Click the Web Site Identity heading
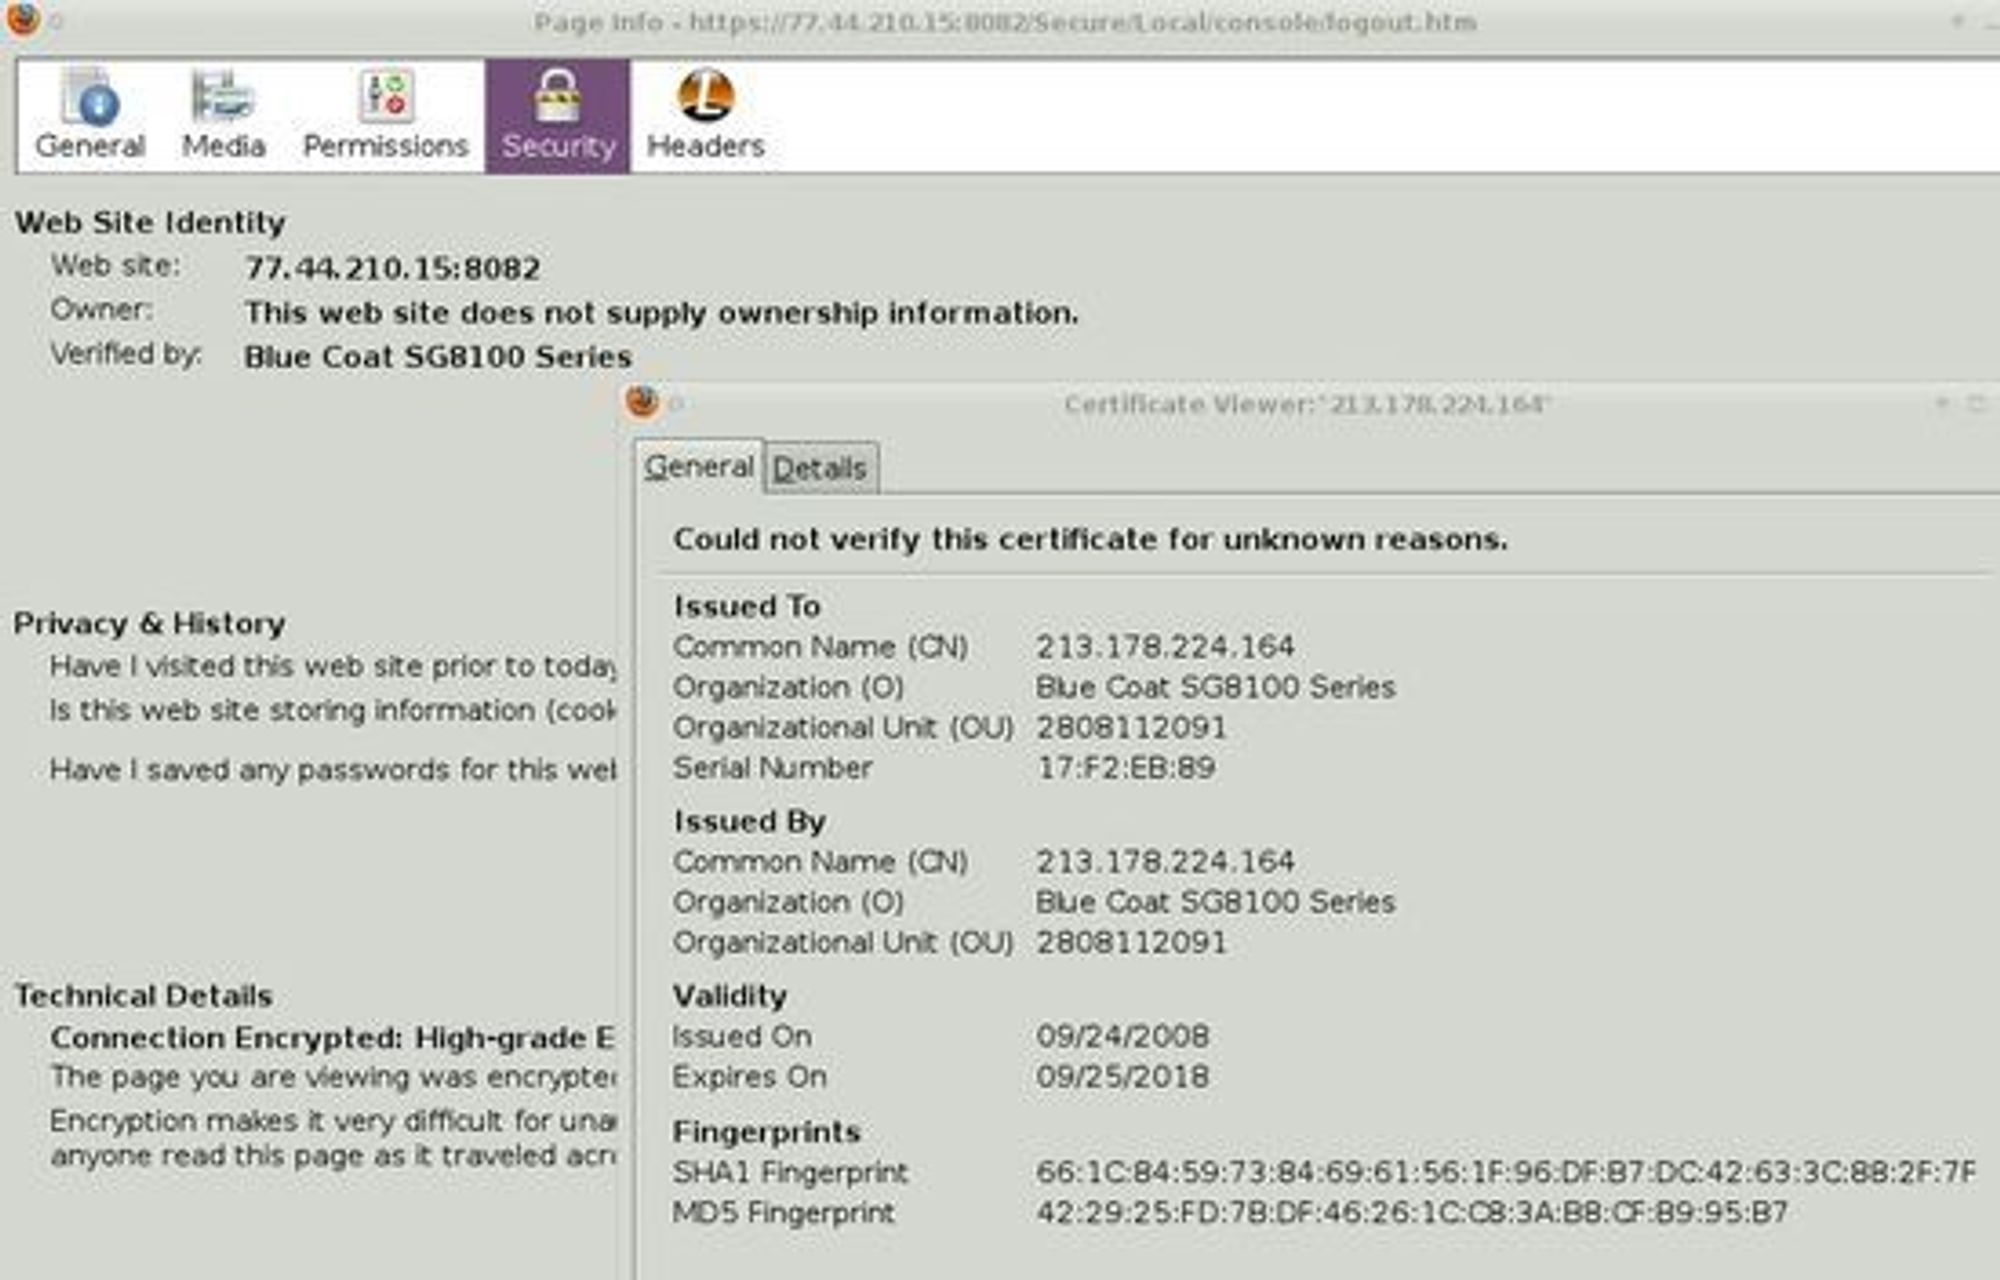 pos(150,222)
